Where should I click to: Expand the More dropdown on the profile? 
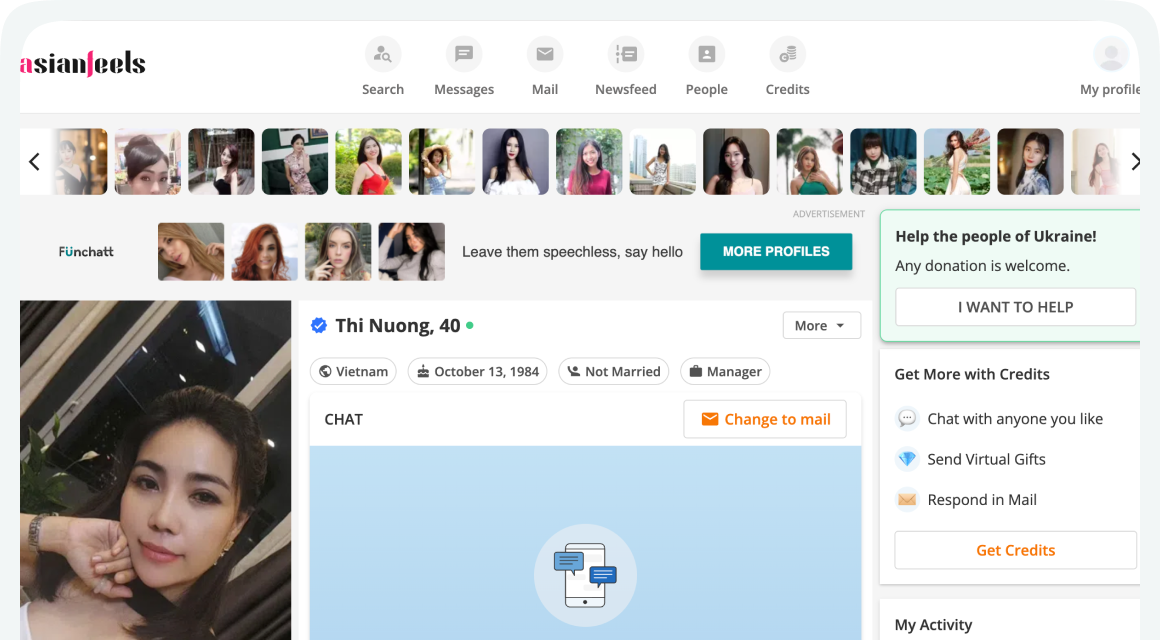(821, 325)
